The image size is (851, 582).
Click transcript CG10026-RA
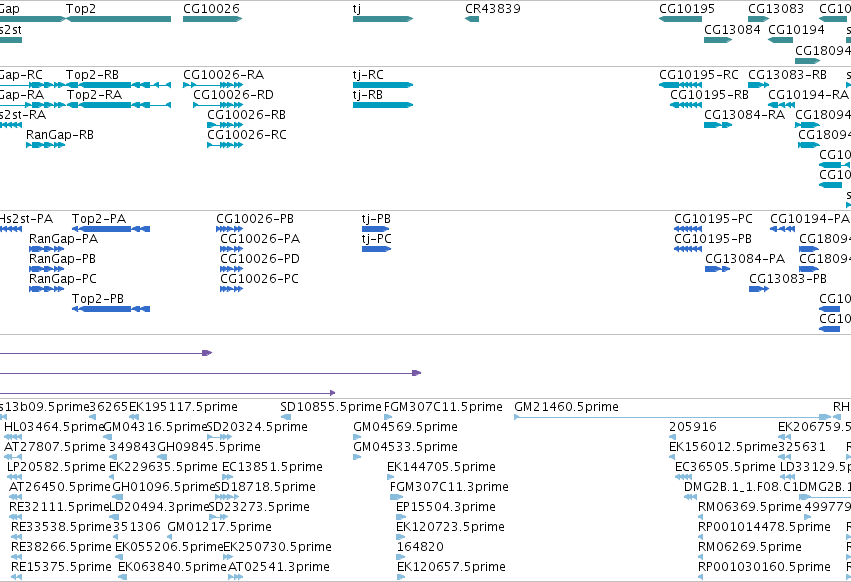[x=224, y=74]
